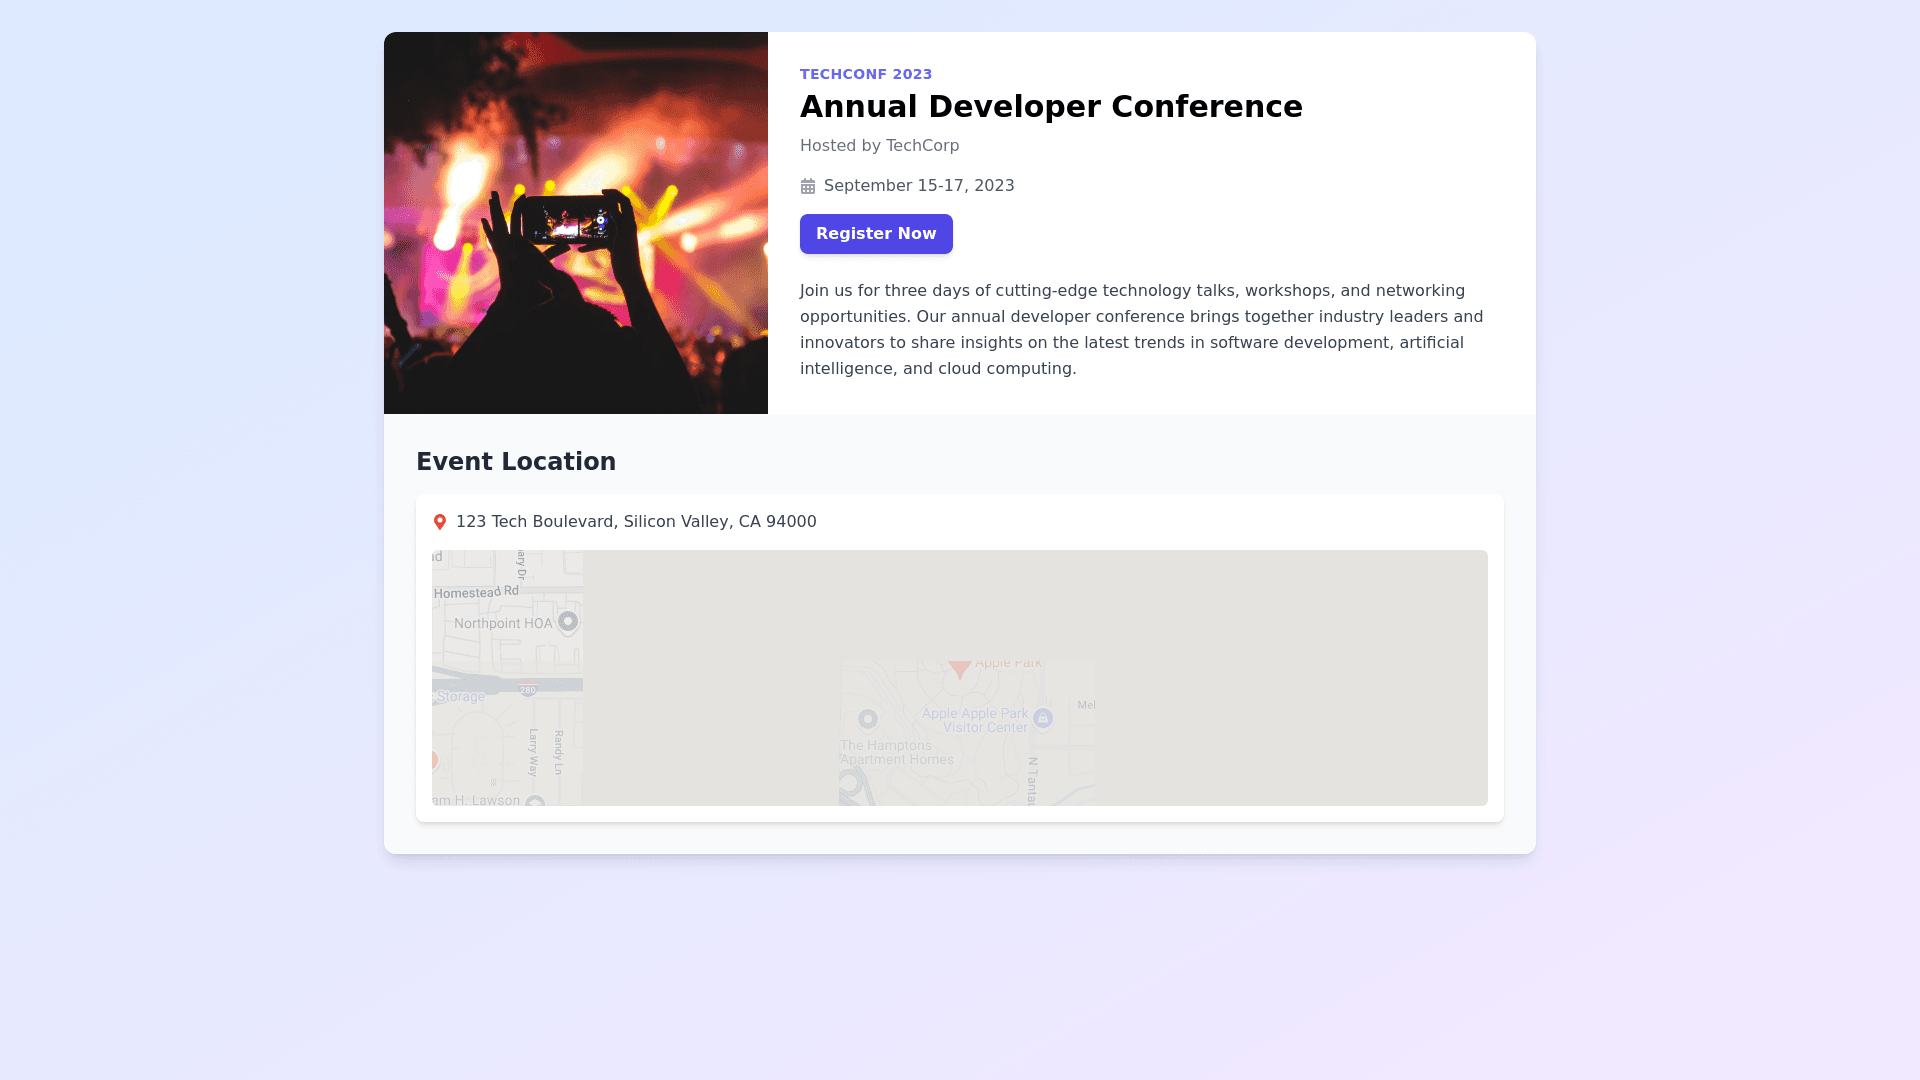Click the Interstate 280 highway shield

tap(528, 690)
